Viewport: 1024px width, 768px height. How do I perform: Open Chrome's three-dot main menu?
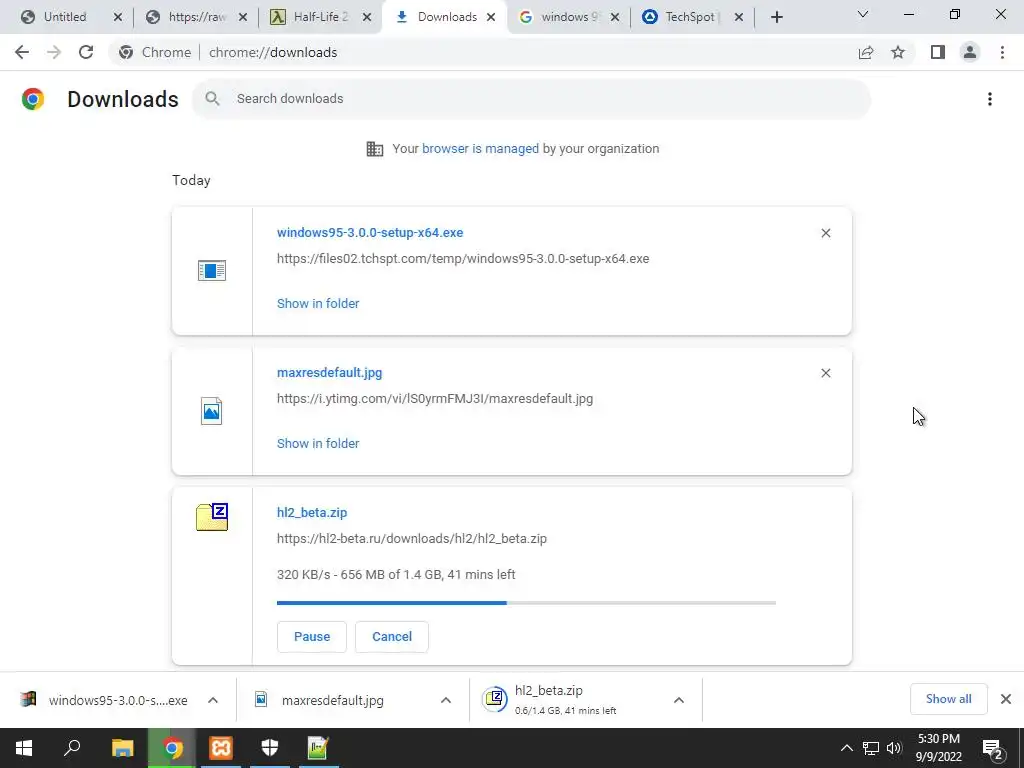click(1002, 52)
